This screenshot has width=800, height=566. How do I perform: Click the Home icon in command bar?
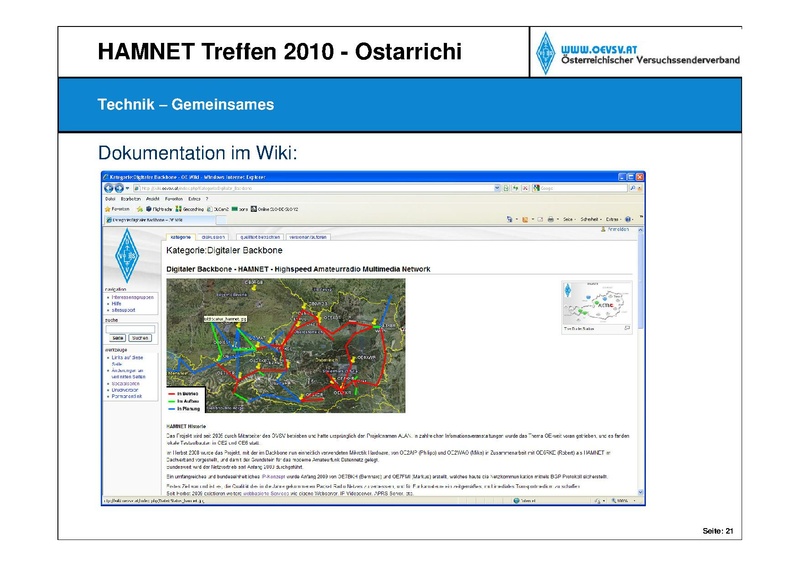509,219
